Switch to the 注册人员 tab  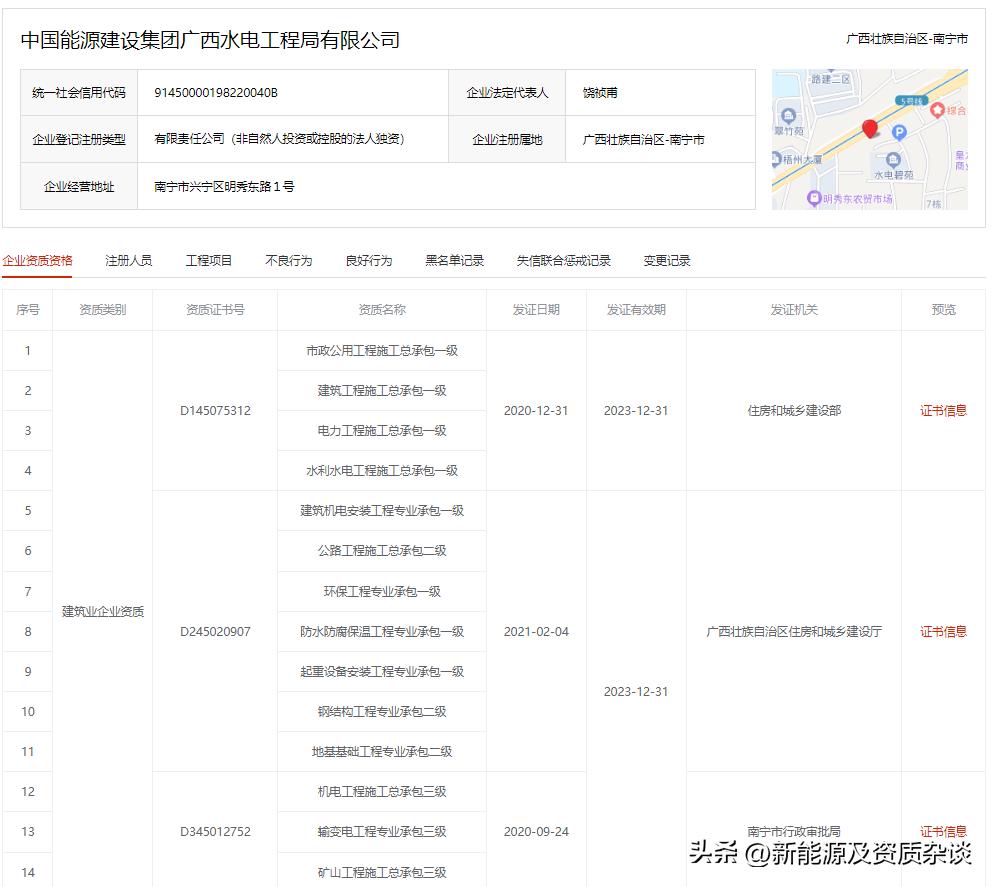pos(128,259)
